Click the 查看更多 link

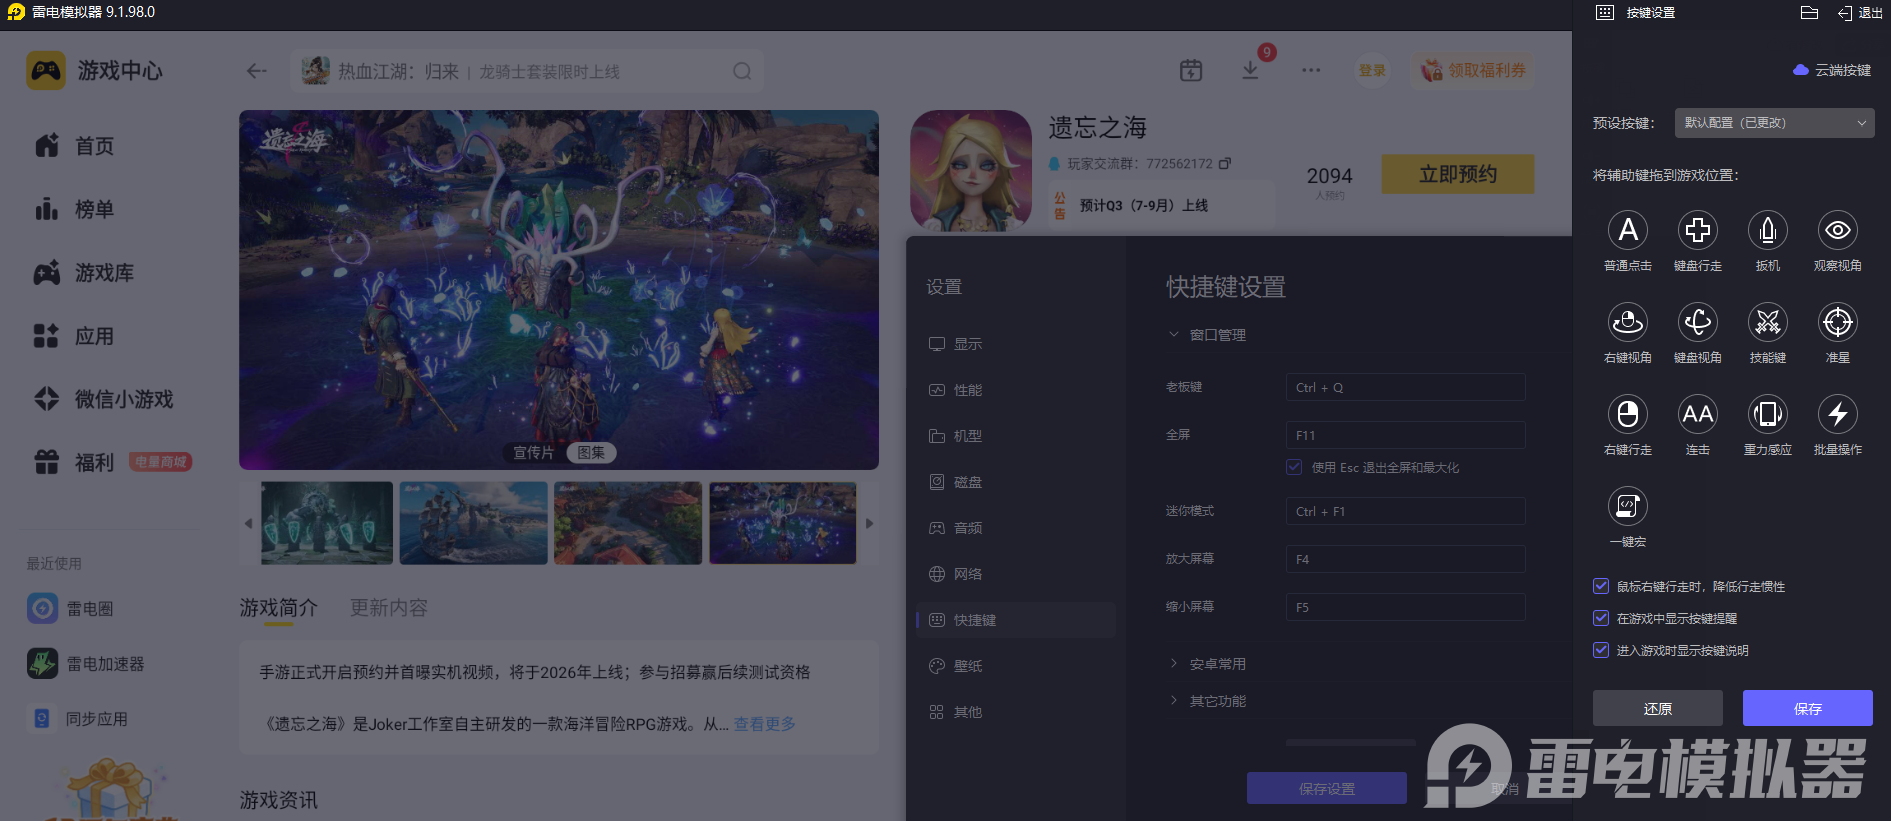pos(764,724)
